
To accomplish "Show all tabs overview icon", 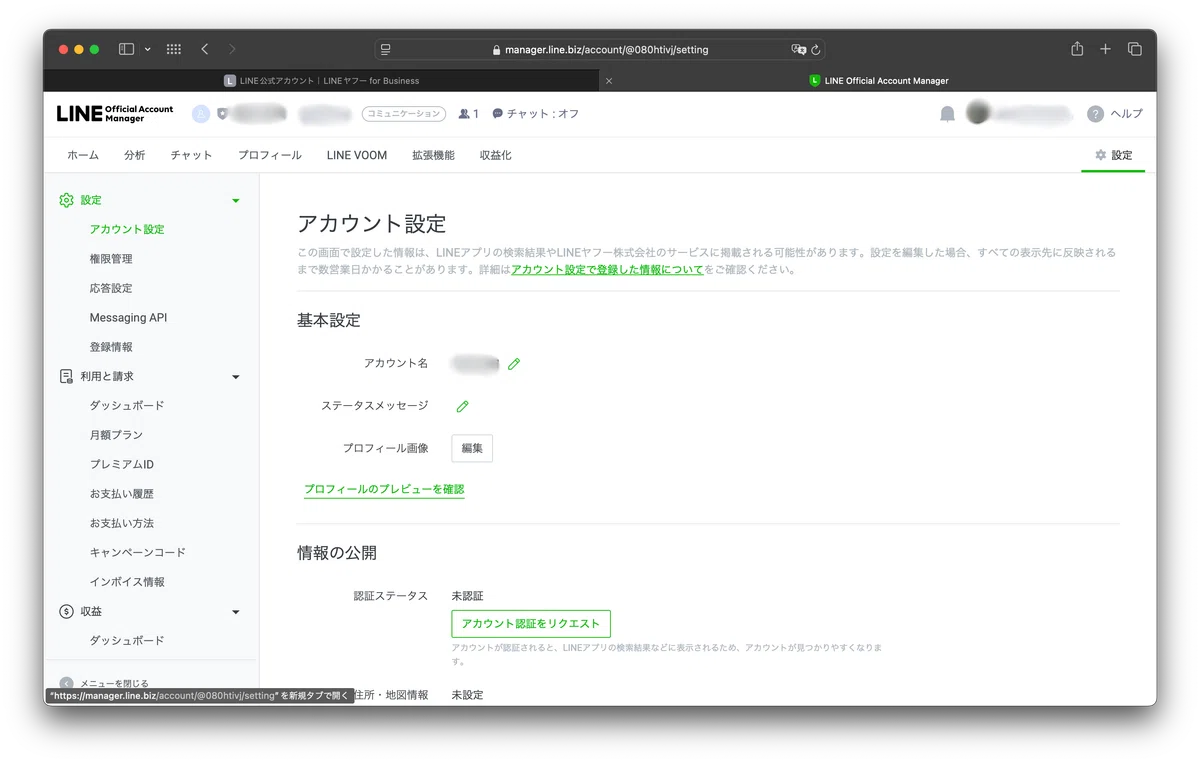I will pyautogui.click(x=1135, y=49).
